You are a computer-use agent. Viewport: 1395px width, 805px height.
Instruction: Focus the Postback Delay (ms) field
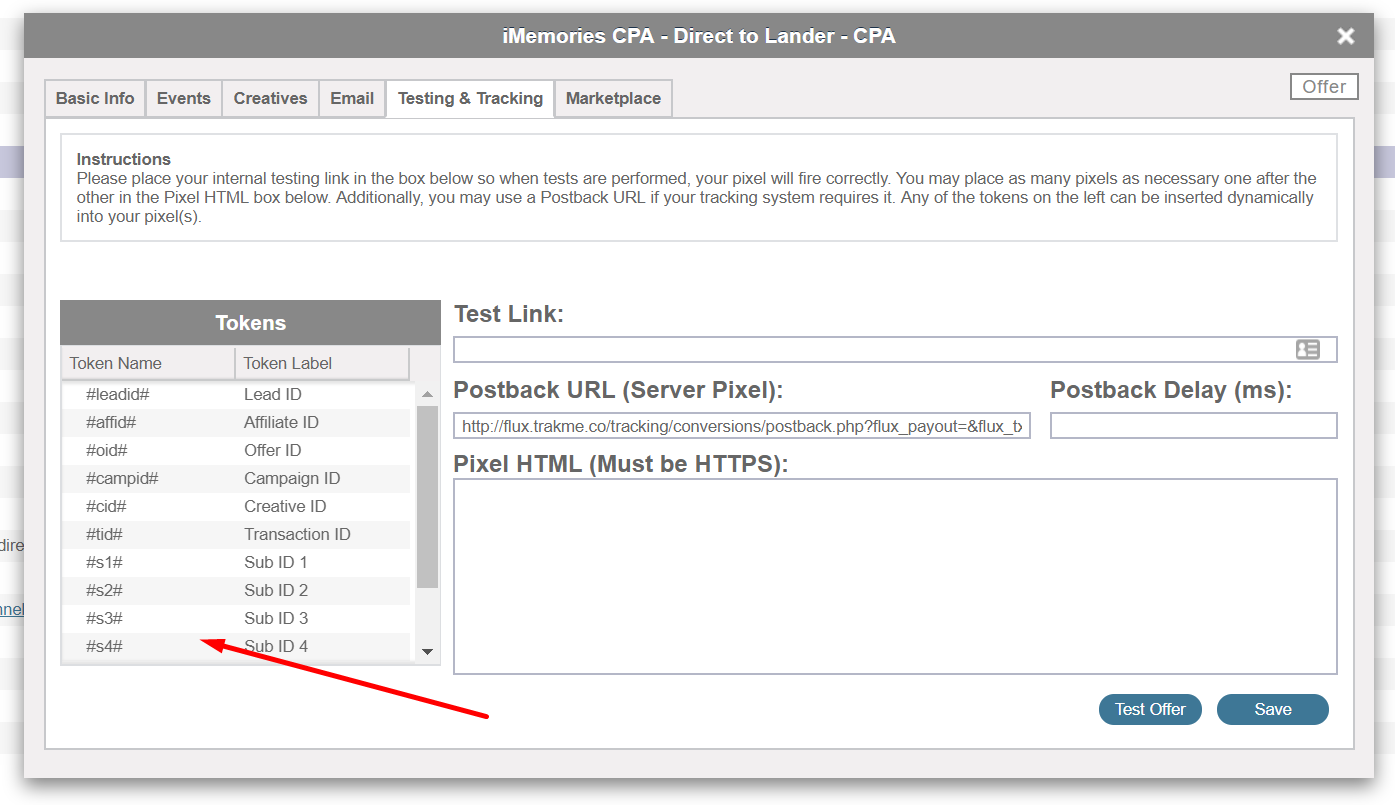(x=1193, y=426)
